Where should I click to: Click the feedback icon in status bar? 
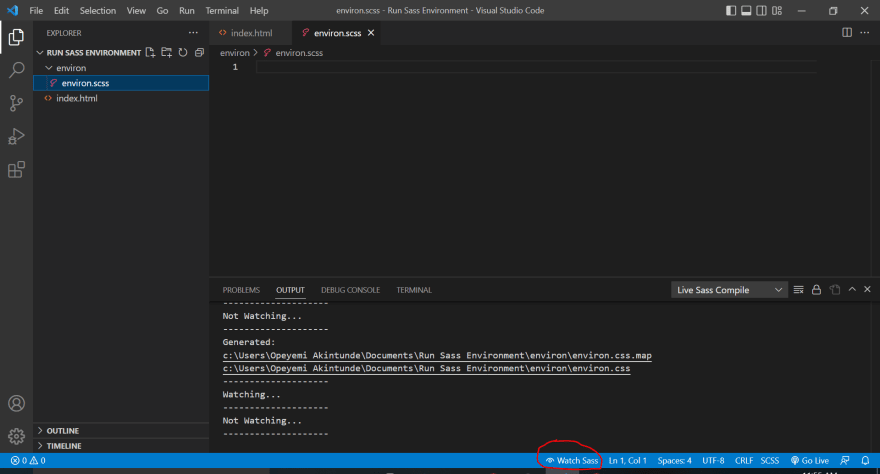tap(845, 461)
